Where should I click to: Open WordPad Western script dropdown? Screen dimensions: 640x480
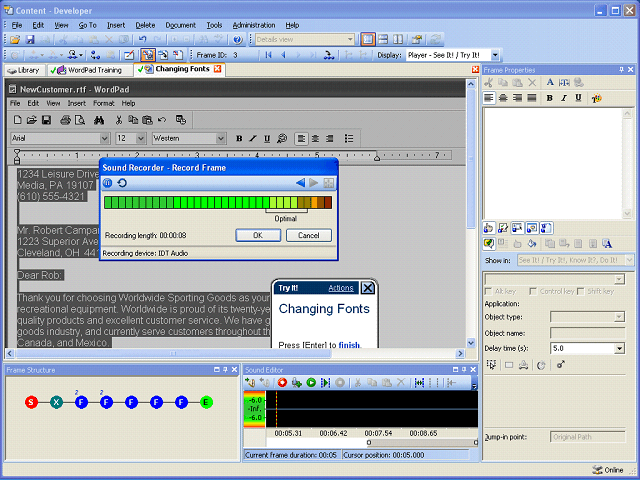(x=221, y=139)
